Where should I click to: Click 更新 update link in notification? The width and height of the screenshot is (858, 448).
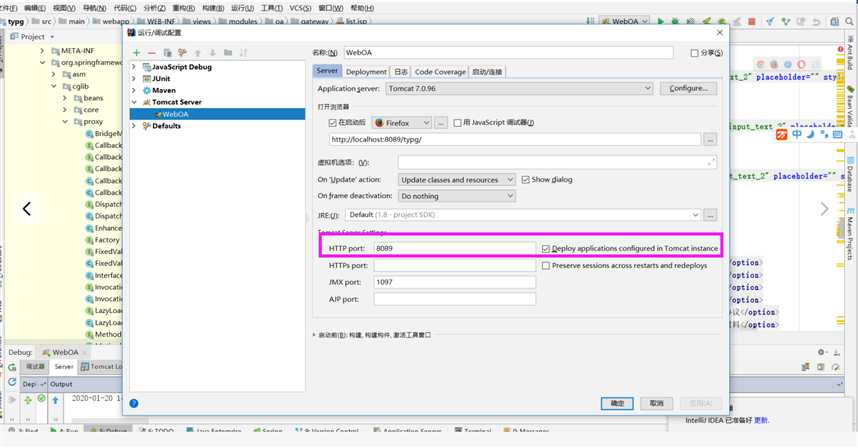(762, 420)
